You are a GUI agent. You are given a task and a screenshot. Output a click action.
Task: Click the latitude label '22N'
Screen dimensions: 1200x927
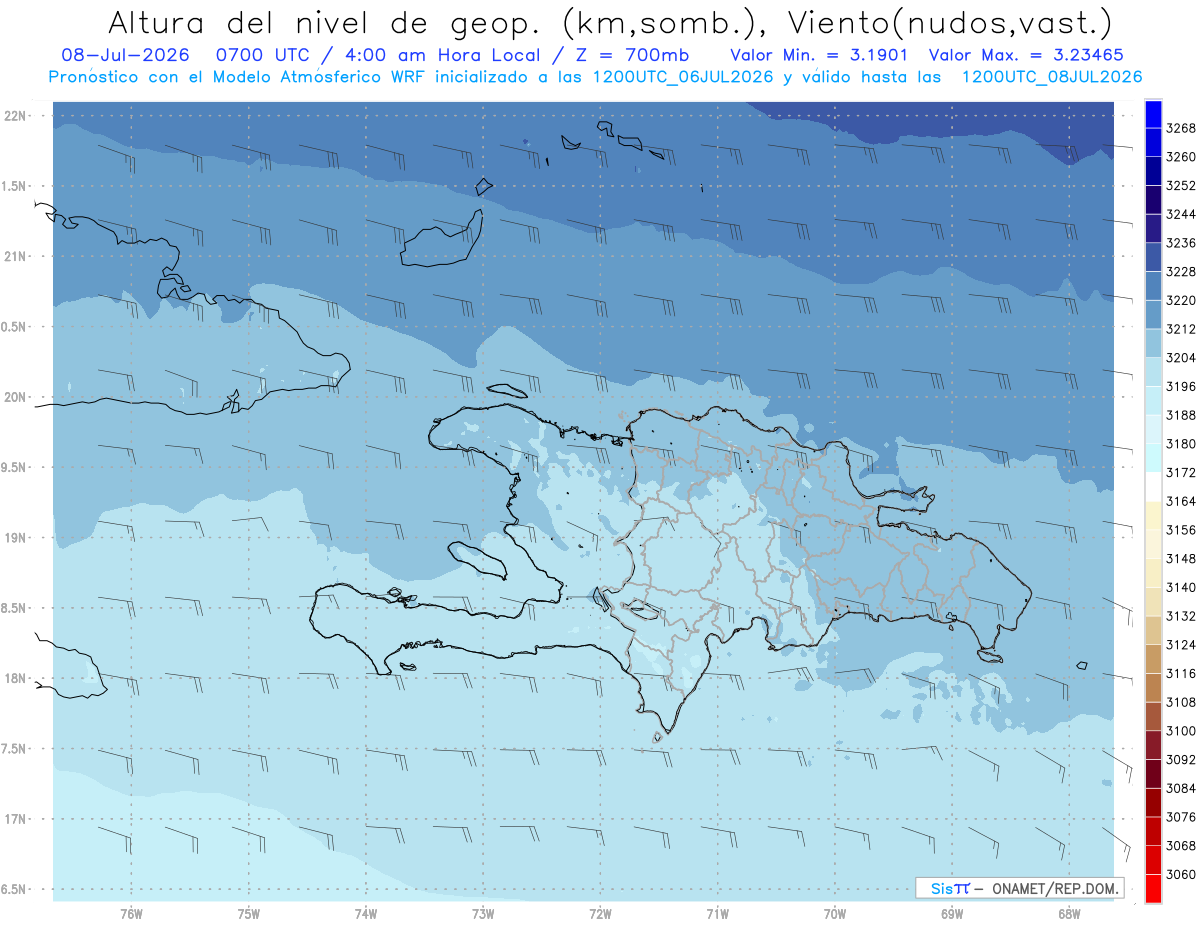[14, 116]
